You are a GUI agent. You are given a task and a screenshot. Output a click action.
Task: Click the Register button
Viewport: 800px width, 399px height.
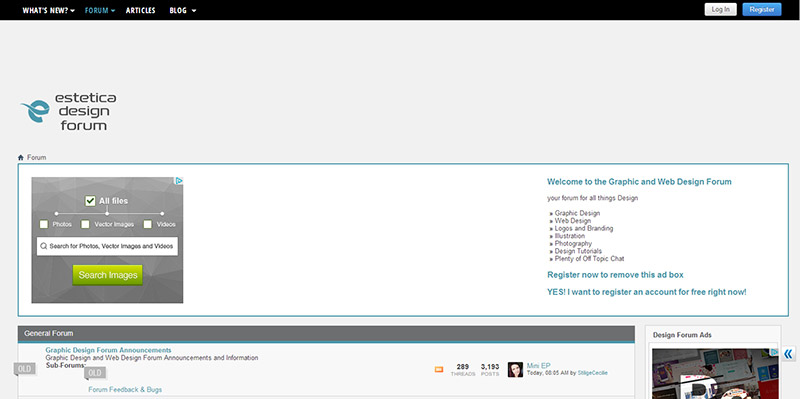click(x=762, y=9)
